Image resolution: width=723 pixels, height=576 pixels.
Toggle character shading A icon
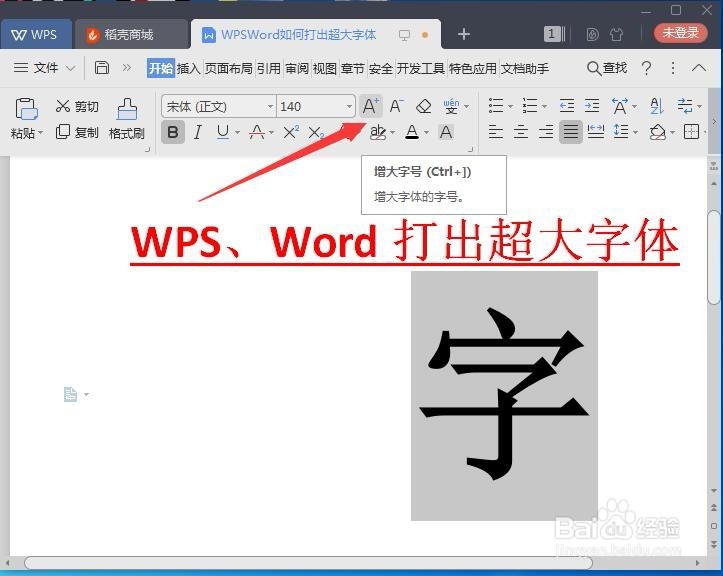[x=445, y=132]
